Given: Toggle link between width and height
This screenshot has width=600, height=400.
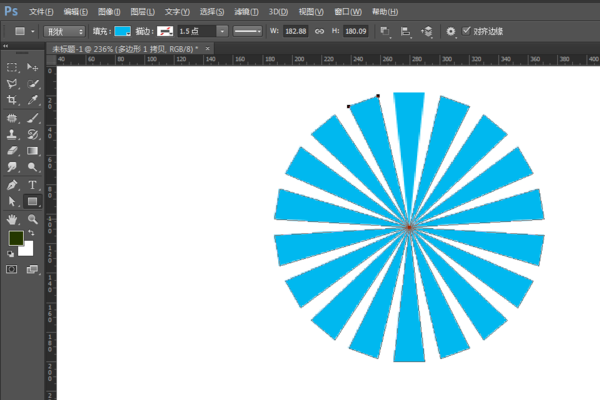Looking at the screenshot, I should [319, 32].
